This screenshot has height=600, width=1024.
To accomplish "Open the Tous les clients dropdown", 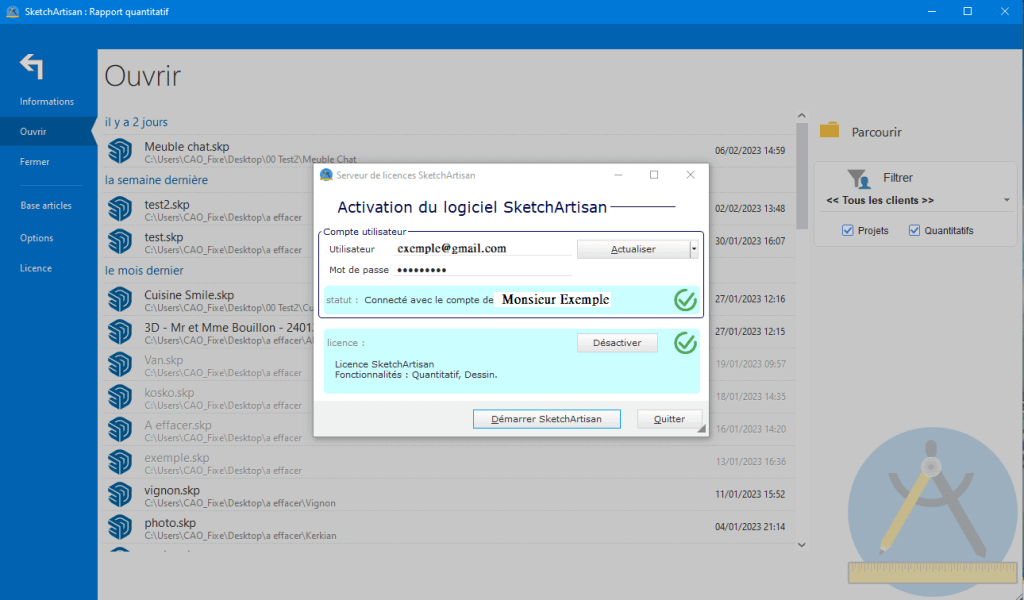I will [918, 200].
